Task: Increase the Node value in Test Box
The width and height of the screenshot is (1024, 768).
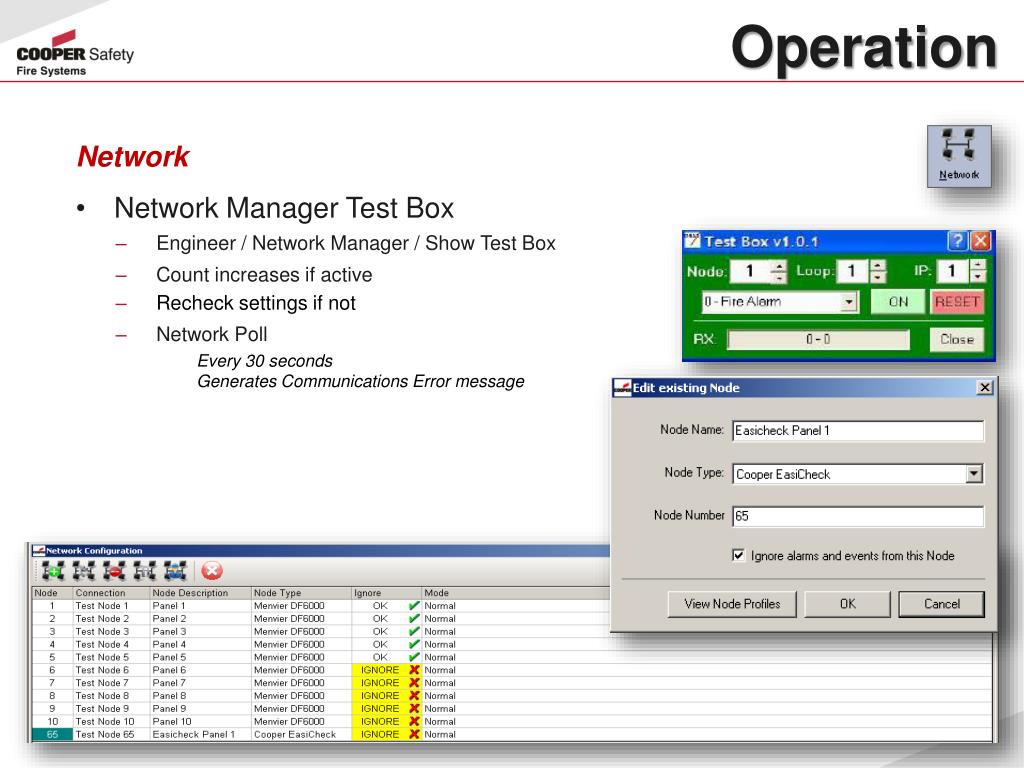Action: click(x=778, y=265)
